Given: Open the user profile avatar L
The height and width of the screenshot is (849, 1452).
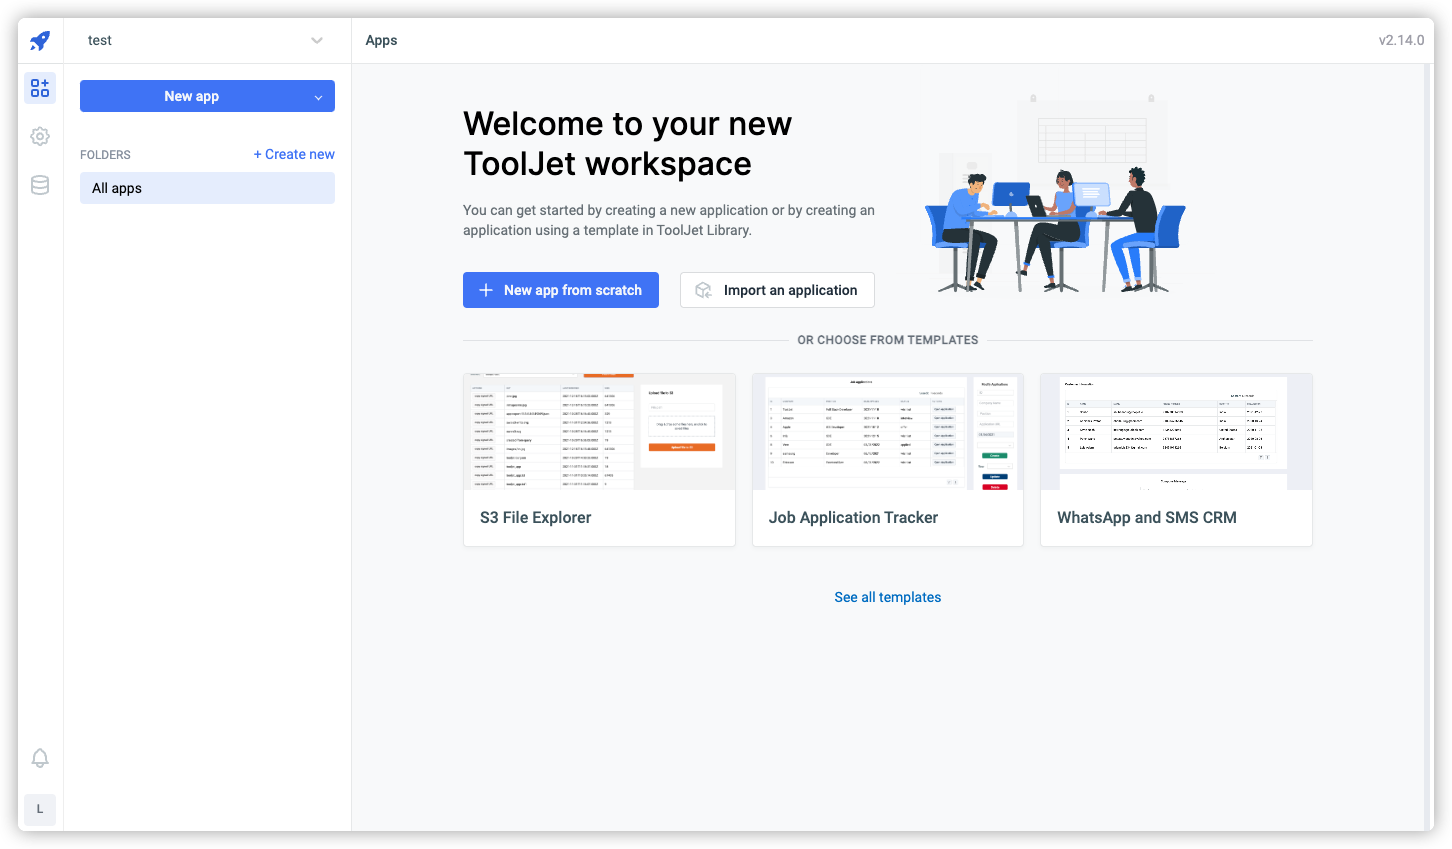Looking at the screenshot, I should [40, 809].
